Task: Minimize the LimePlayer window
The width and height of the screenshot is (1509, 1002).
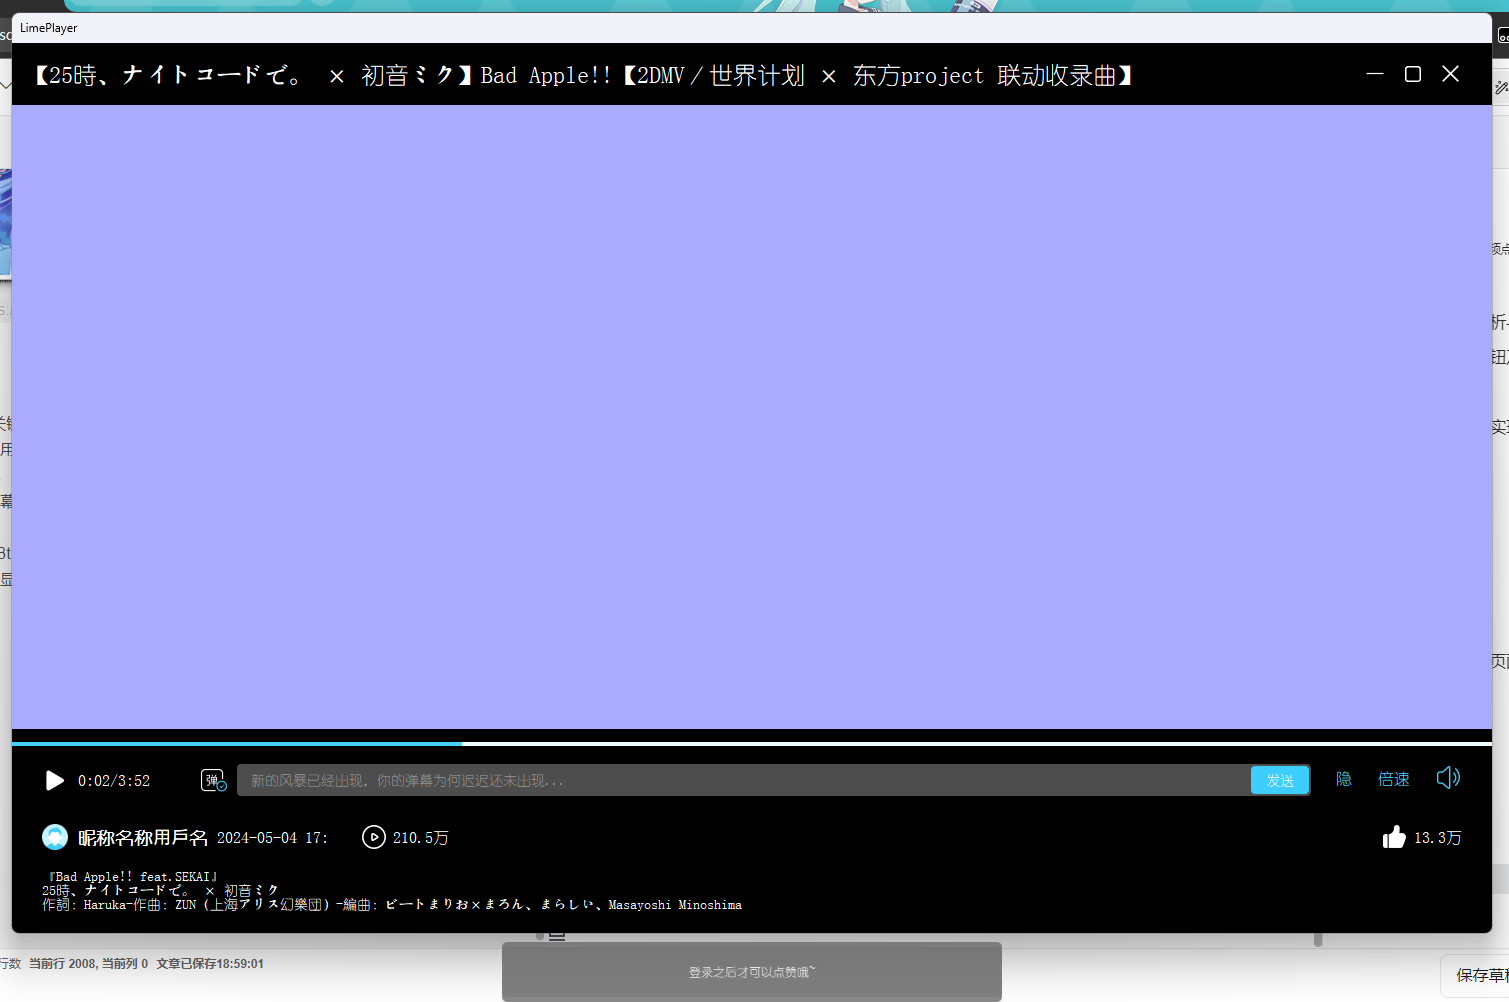Action: click(x=1375, y=74)
